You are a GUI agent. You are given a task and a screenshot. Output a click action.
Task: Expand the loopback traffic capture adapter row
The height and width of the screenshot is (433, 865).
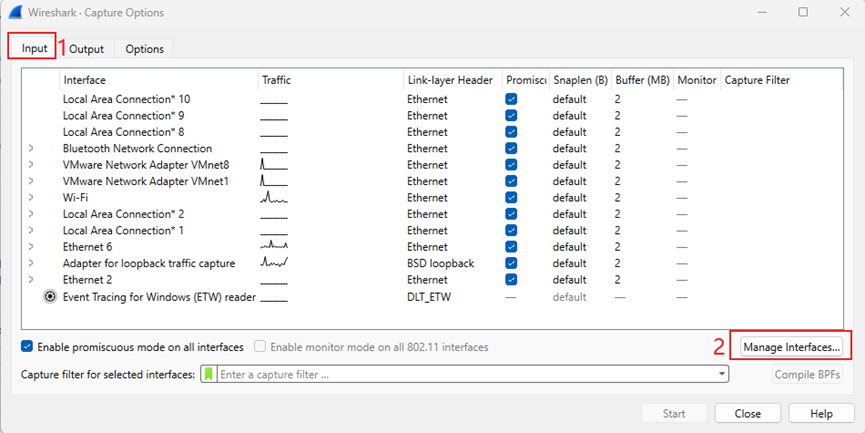coord(31,263)
